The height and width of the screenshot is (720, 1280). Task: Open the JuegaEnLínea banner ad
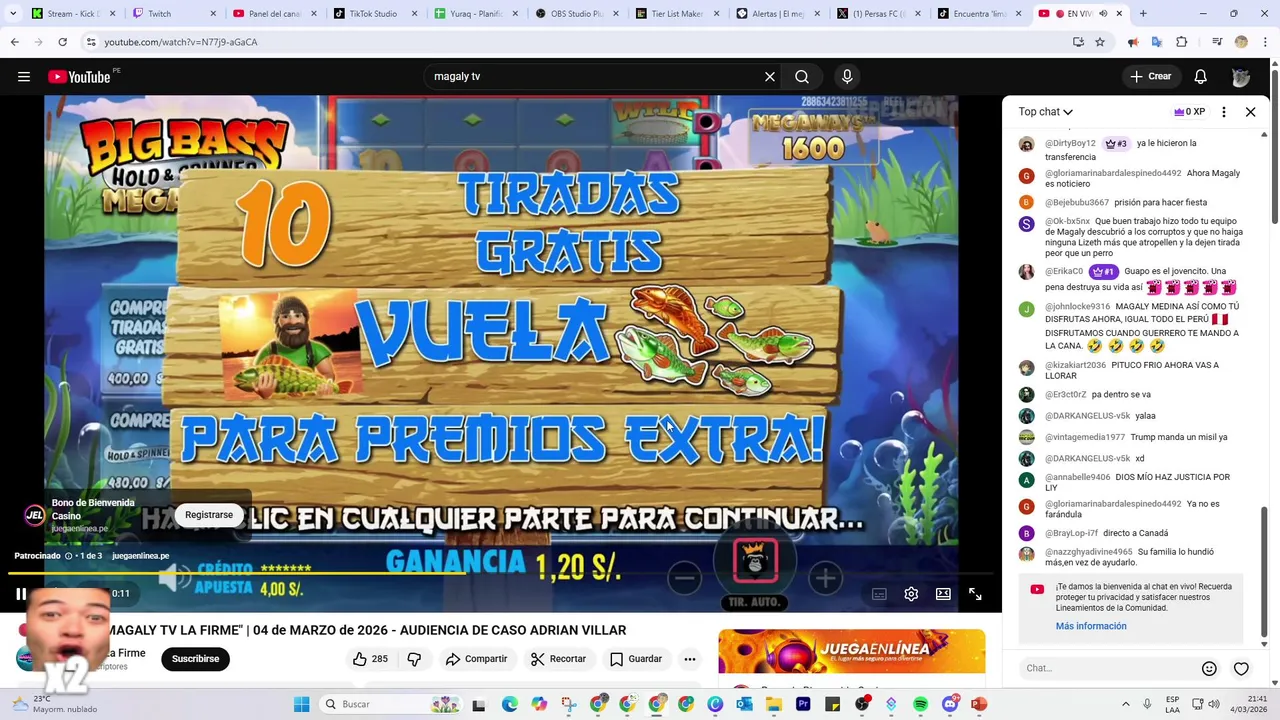852,652
